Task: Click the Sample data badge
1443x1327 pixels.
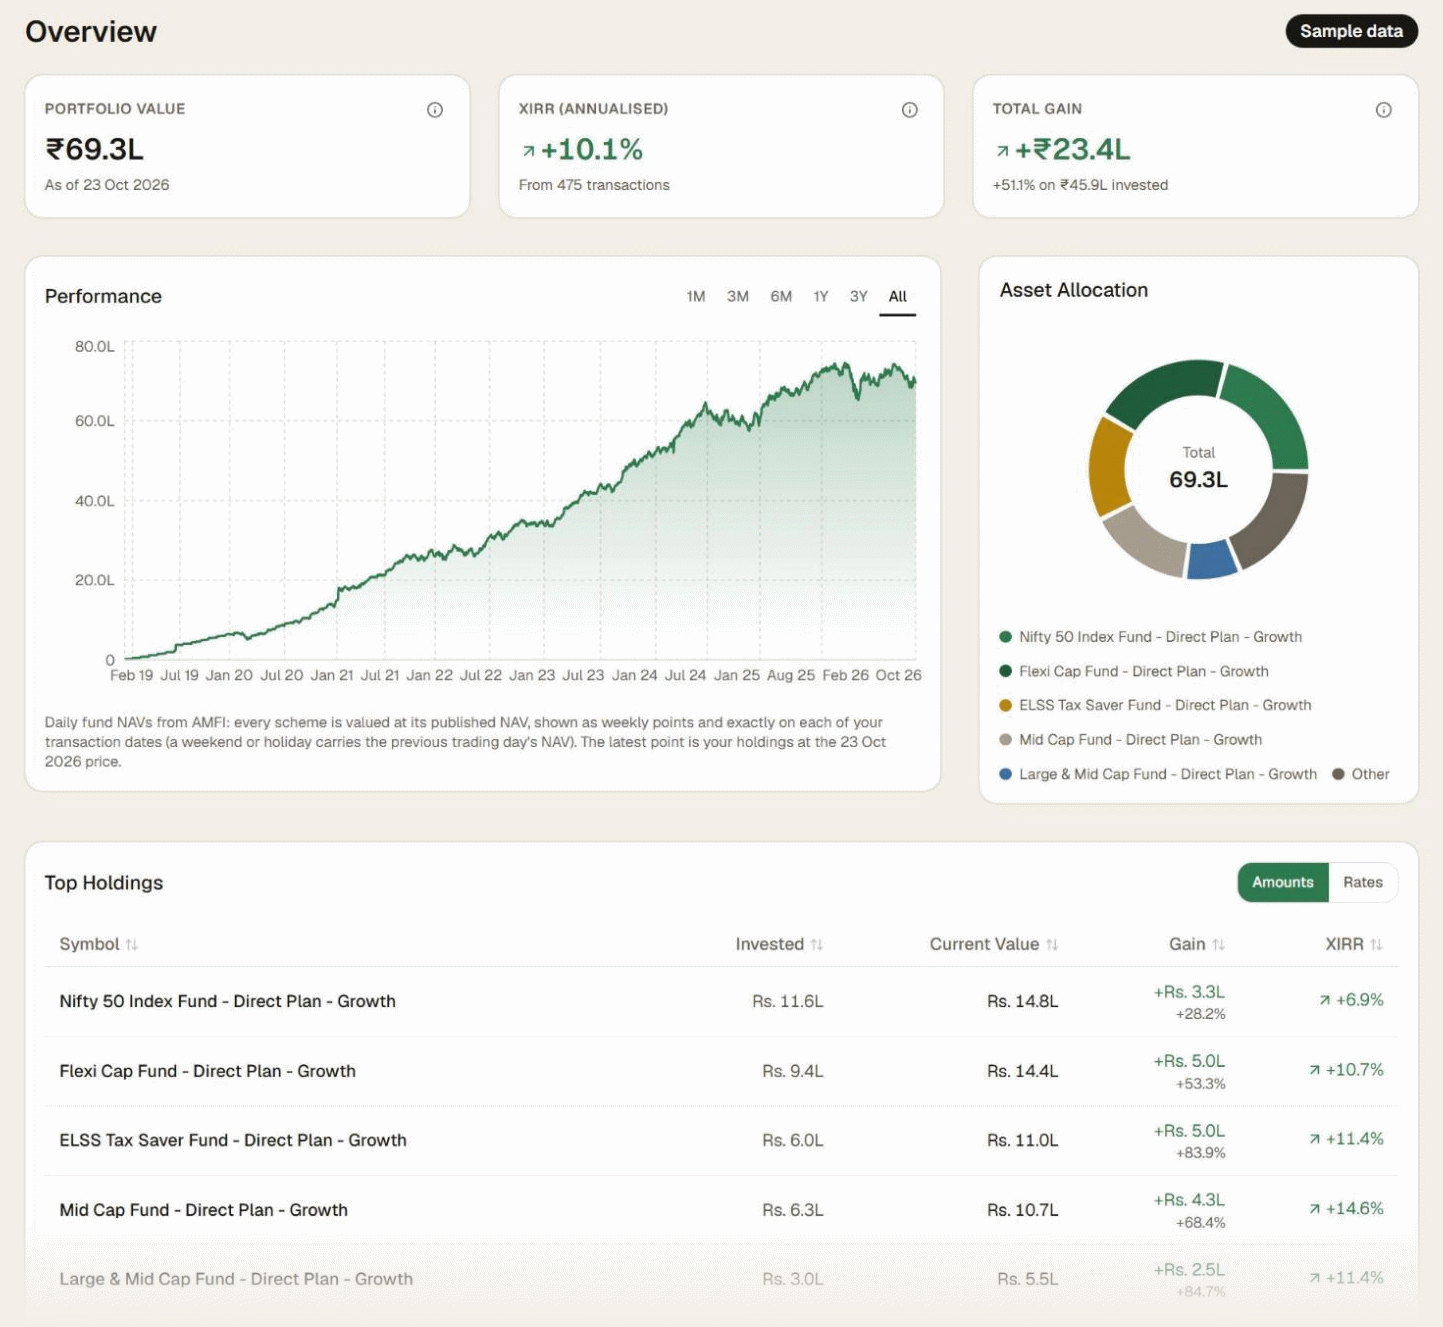Action: point(1351,31)
